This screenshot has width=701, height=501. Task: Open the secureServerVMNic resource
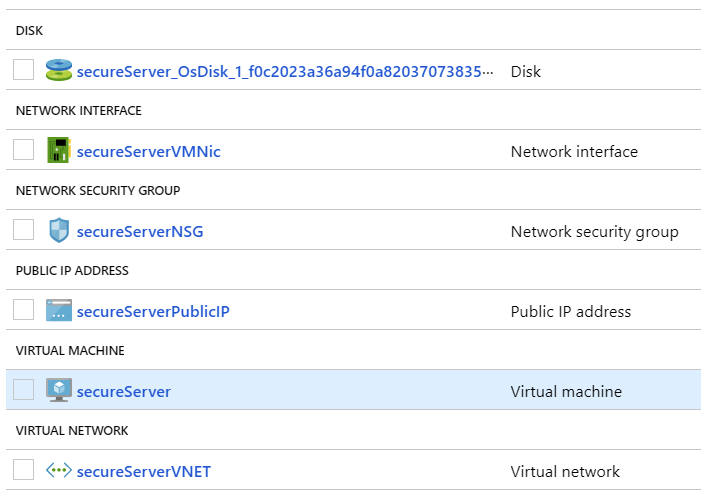coord(148,152)
